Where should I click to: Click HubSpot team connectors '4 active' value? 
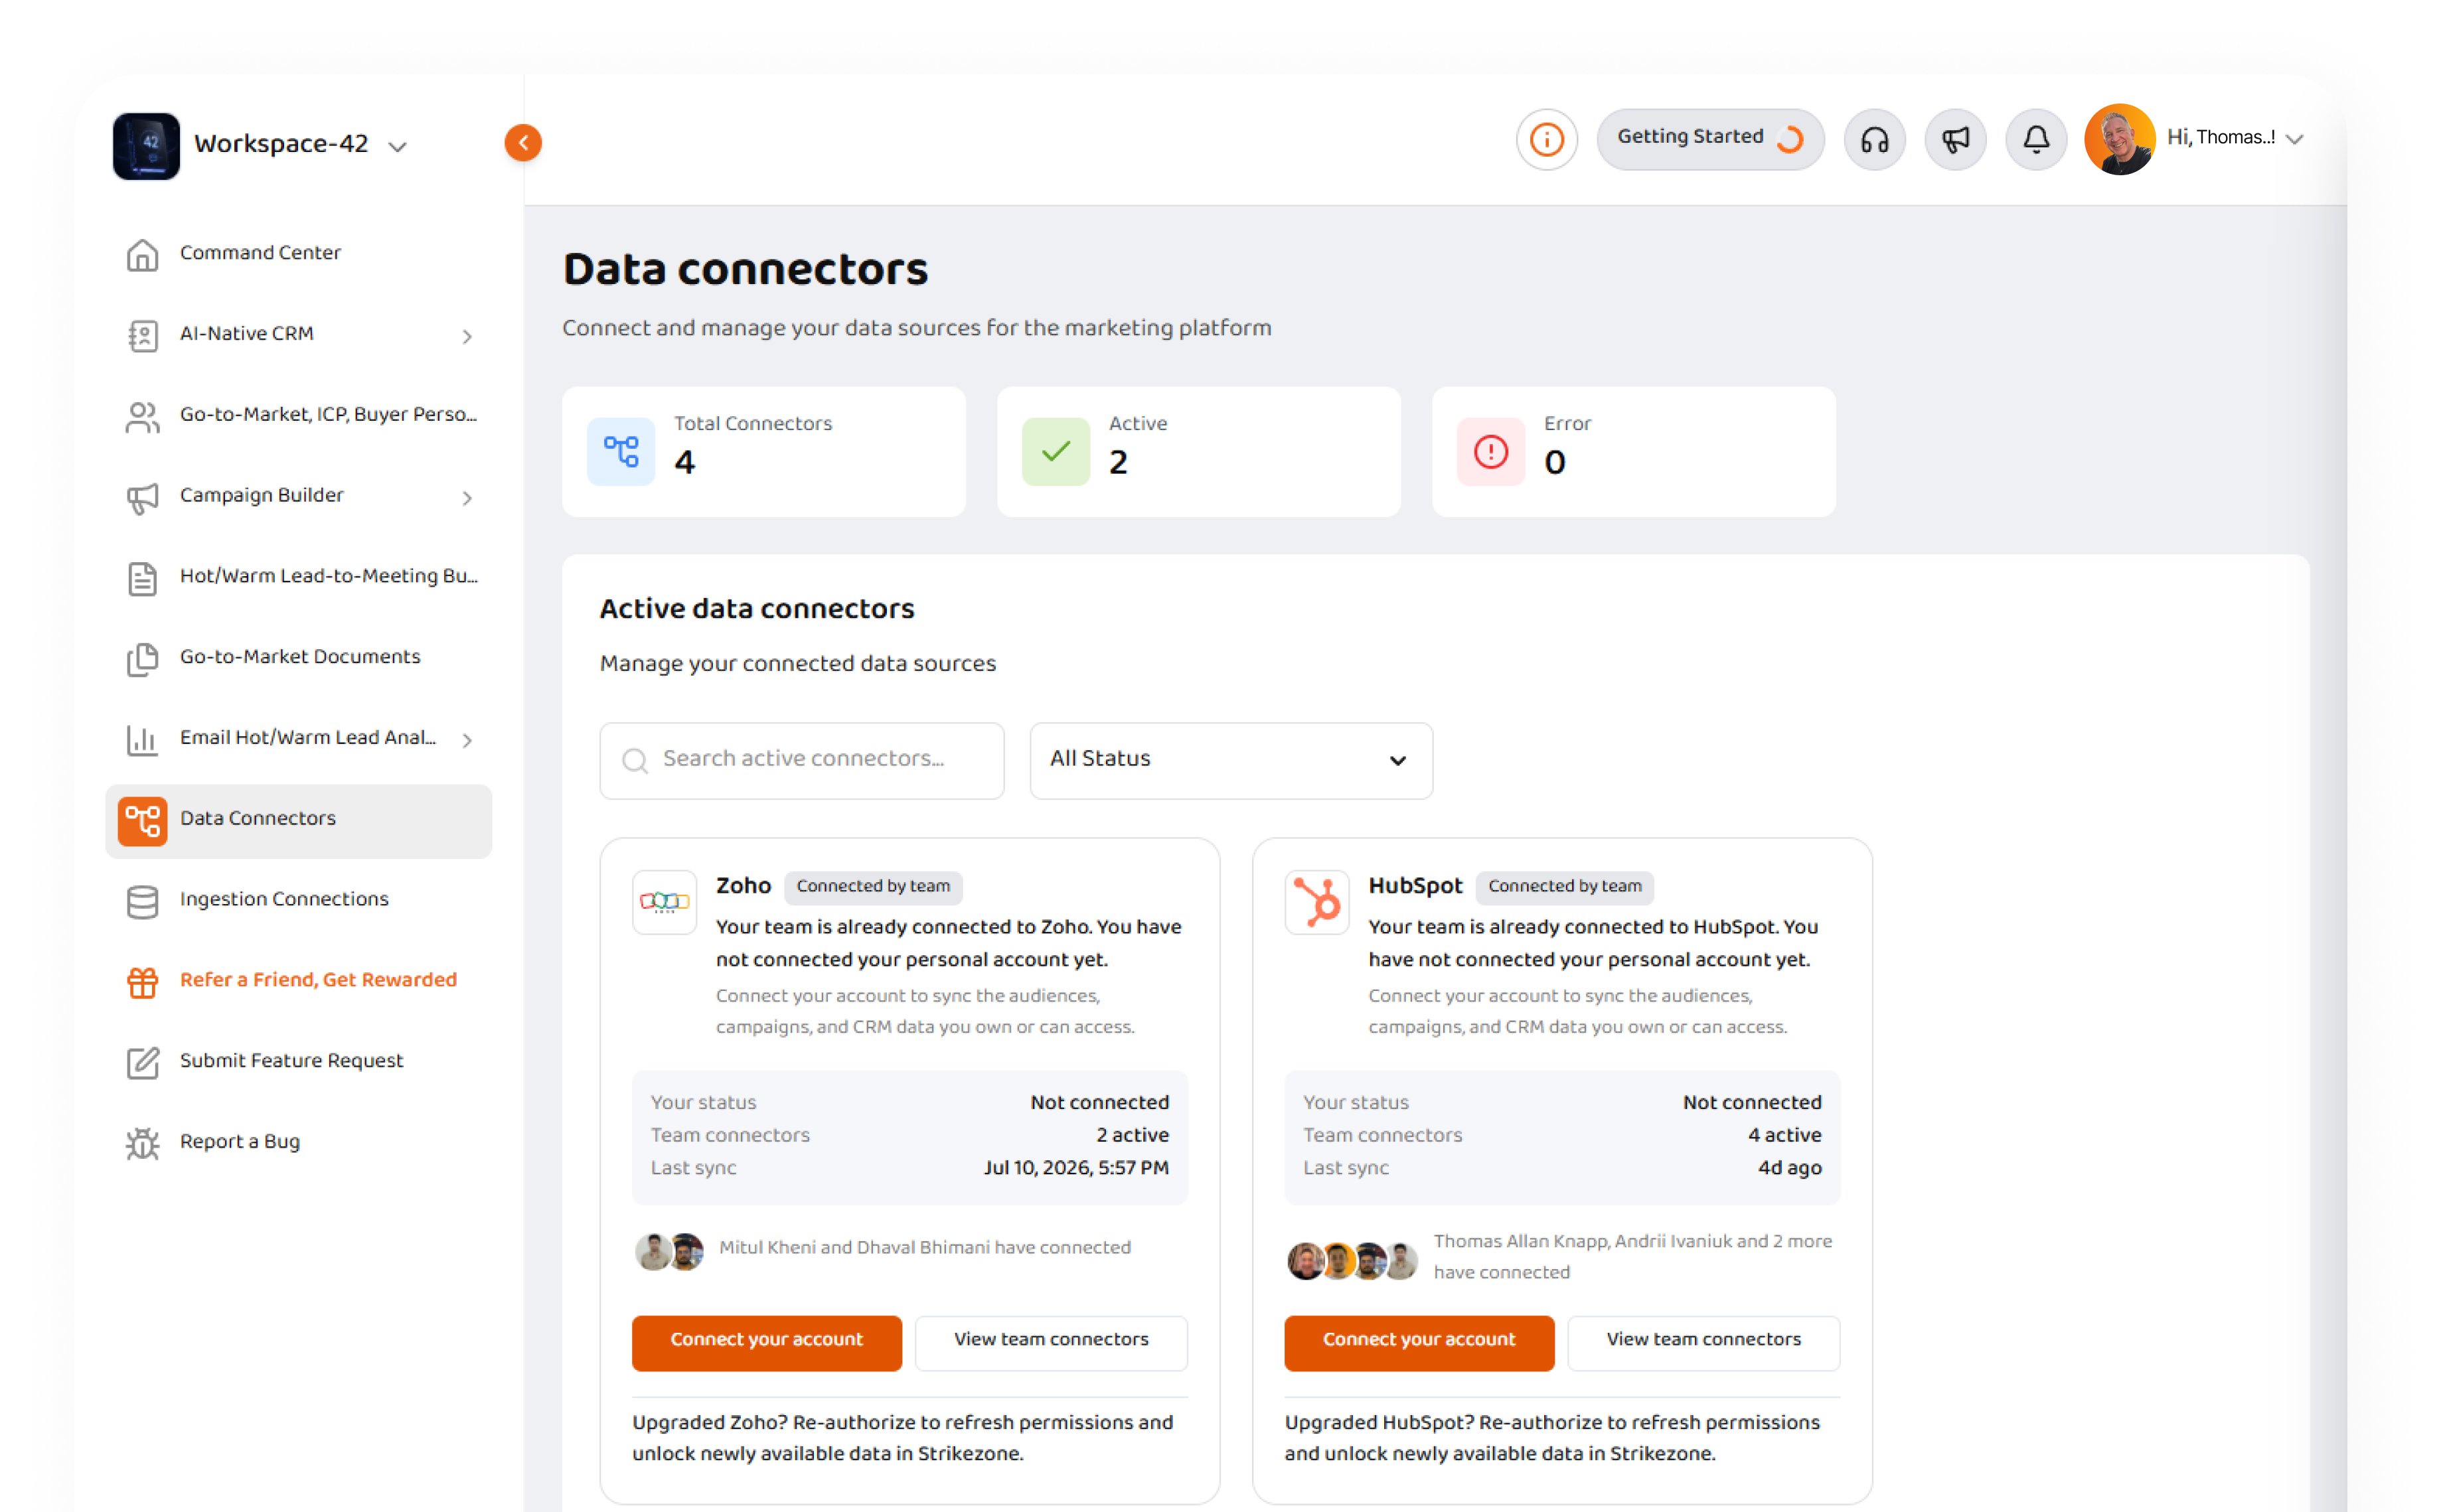point(1784,1135)
